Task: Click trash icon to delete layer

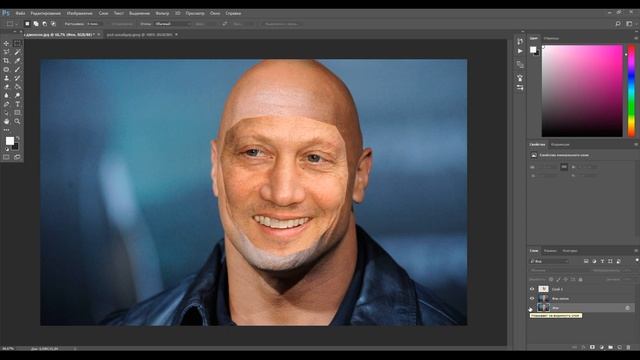Action: tap(628, 347)
